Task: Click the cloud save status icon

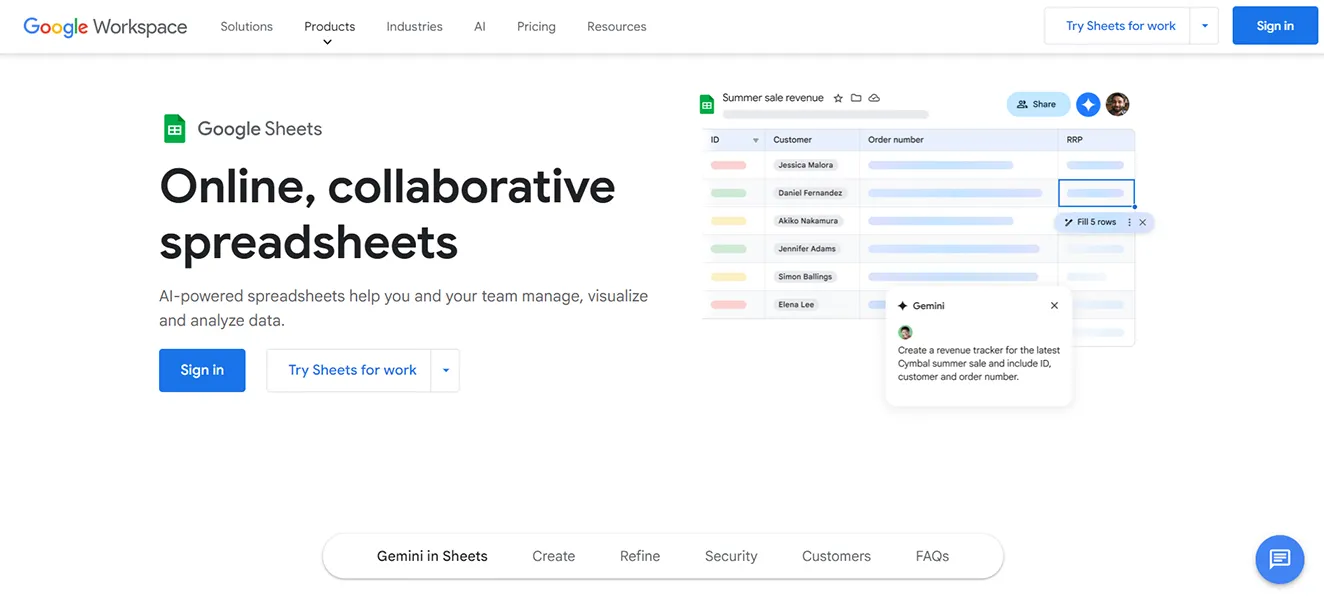Action: click(874, 97)
